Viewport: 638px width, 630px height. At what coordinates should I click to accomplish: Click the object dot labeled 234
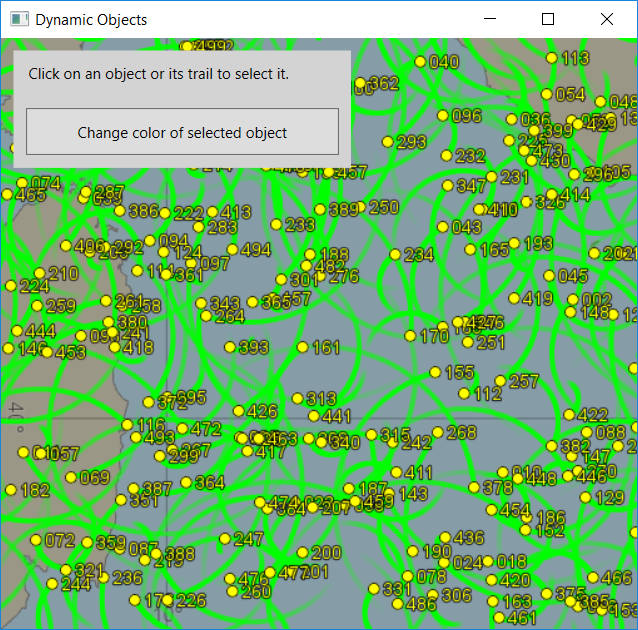tap(395, 255)
